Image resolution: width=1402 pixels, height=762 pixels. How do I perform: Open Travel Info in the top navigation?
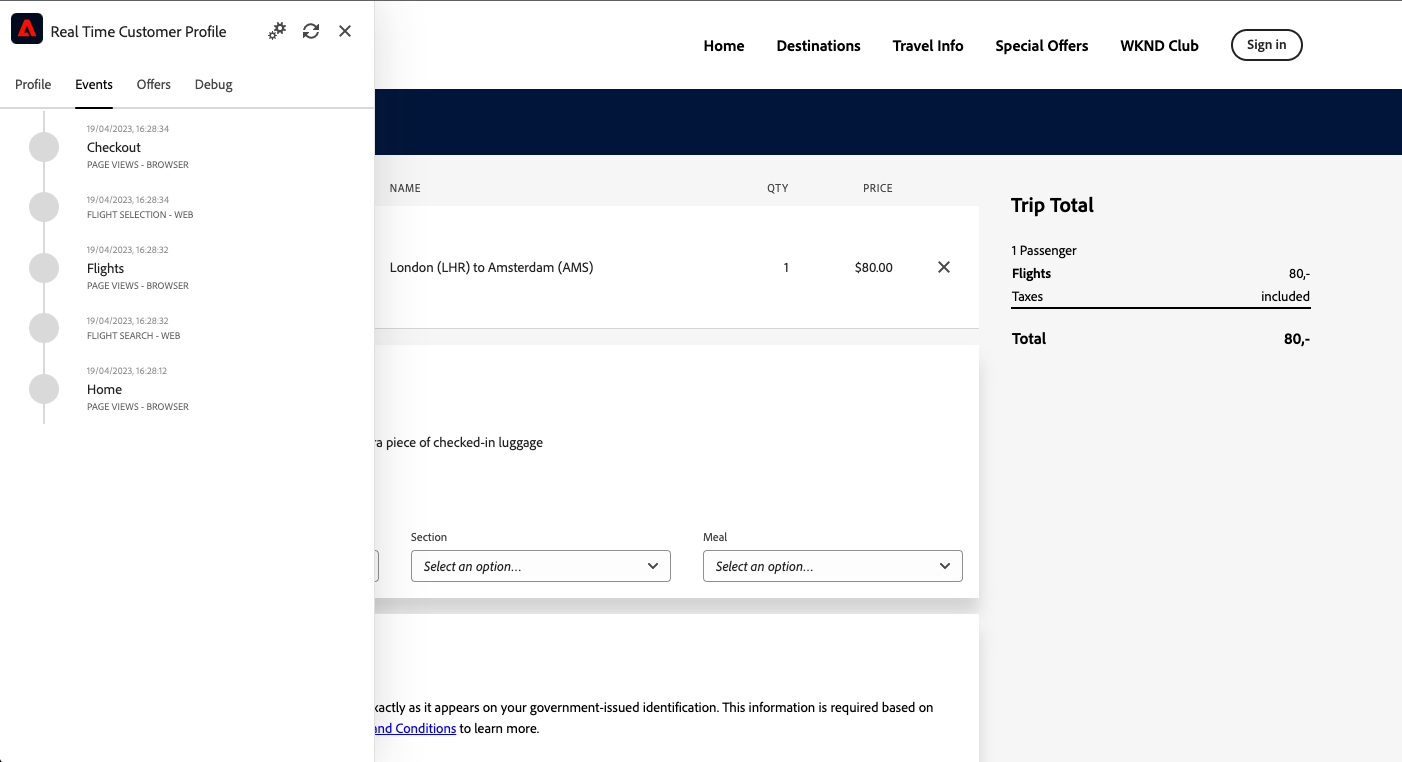(928, 46)
